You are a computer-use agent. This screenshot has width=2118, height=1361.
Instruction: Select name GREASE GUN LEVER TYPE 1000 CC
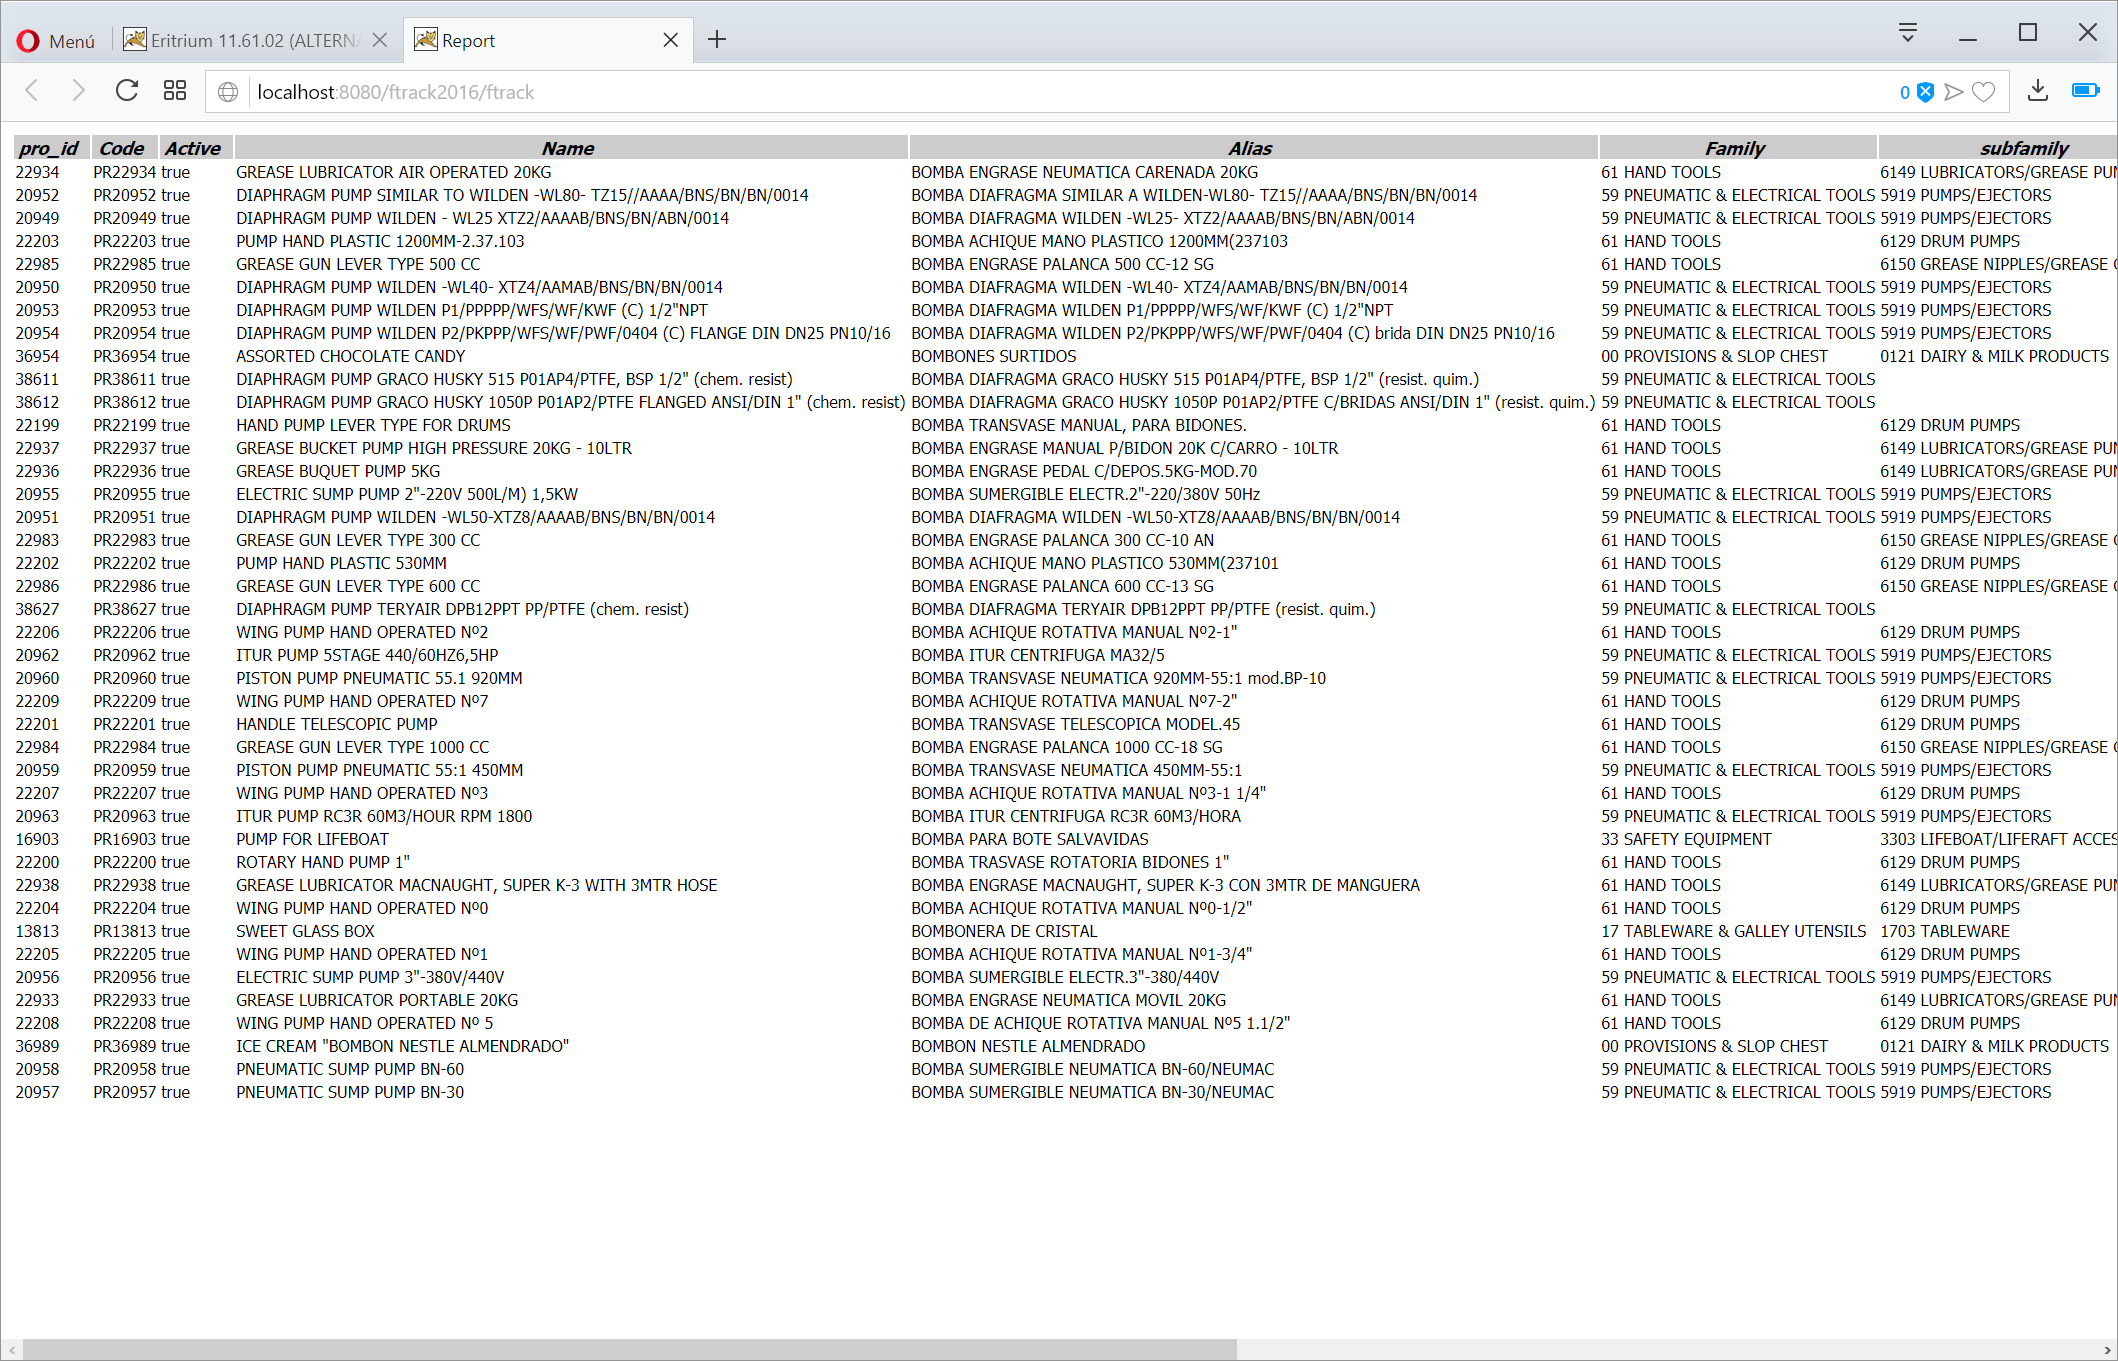[x=363, y=748]
